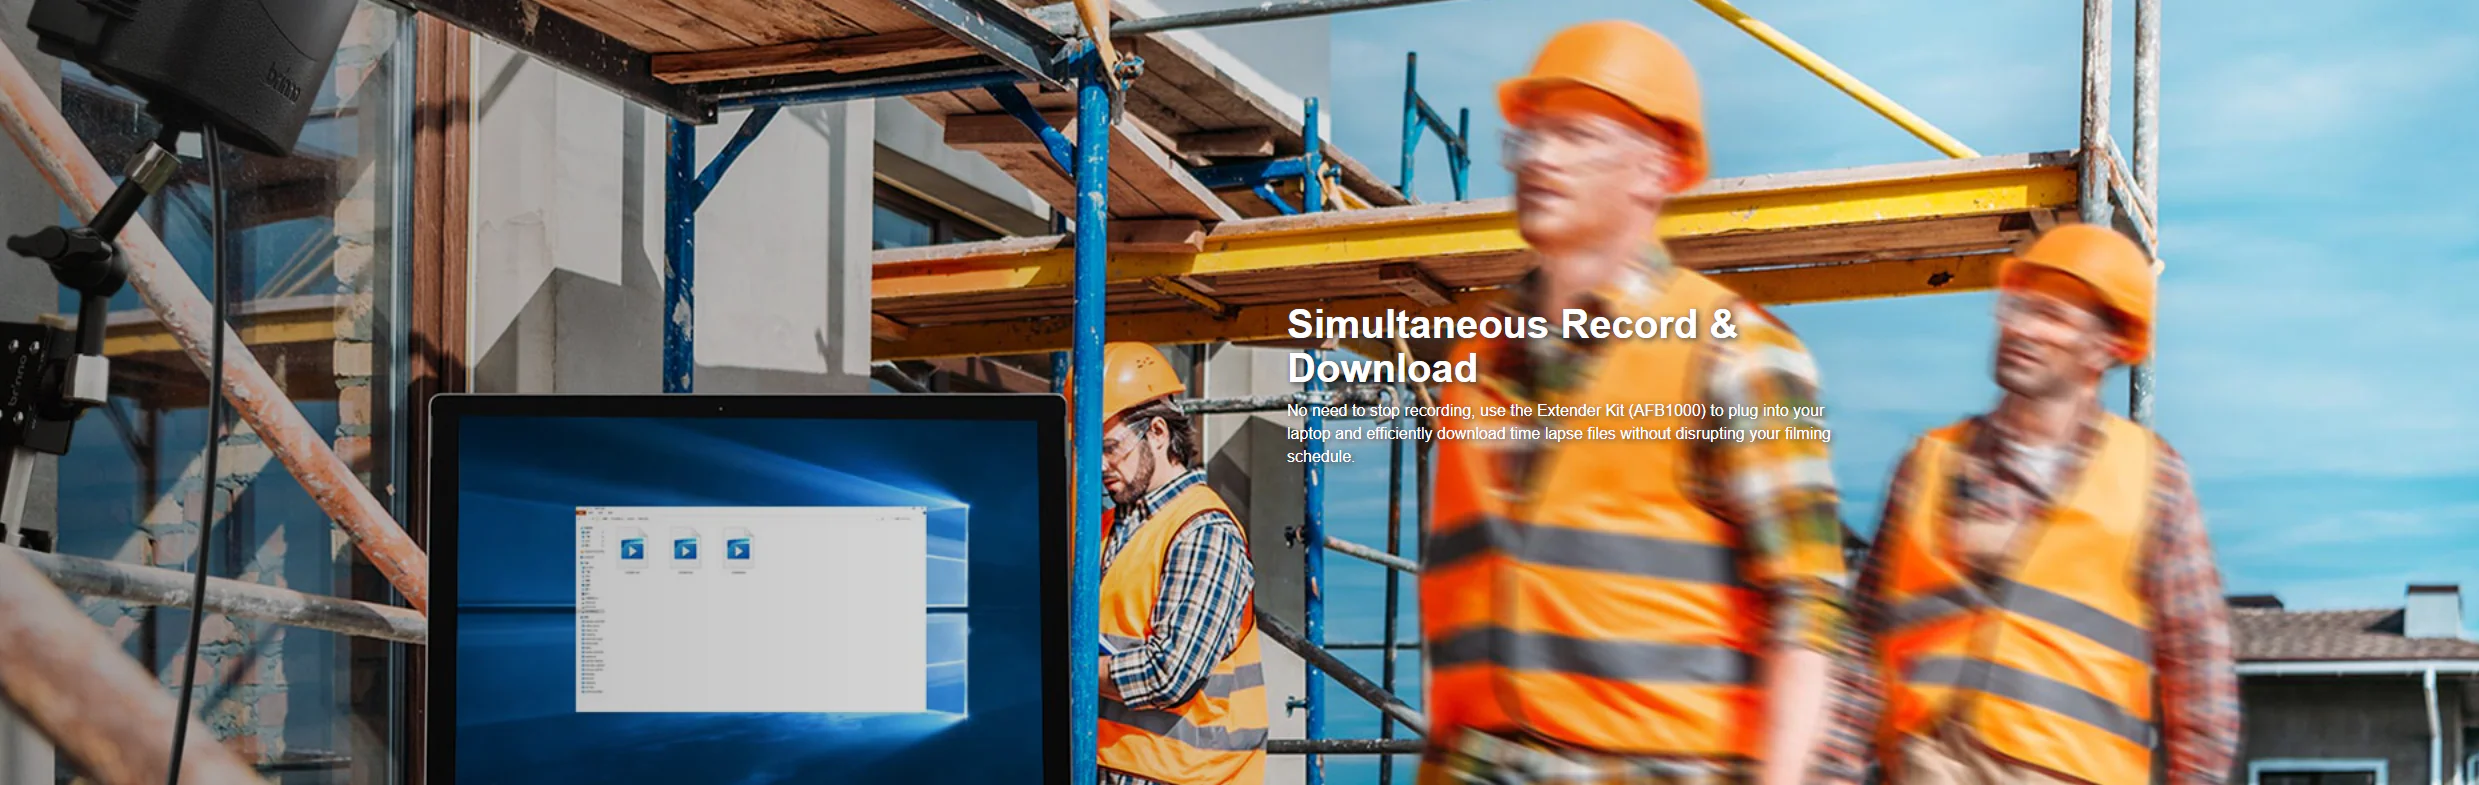The width and height of the screenshot is (2479, 785).
Task: Click the 'Simultaneous Record & Download' heading
Action: 1512,346
